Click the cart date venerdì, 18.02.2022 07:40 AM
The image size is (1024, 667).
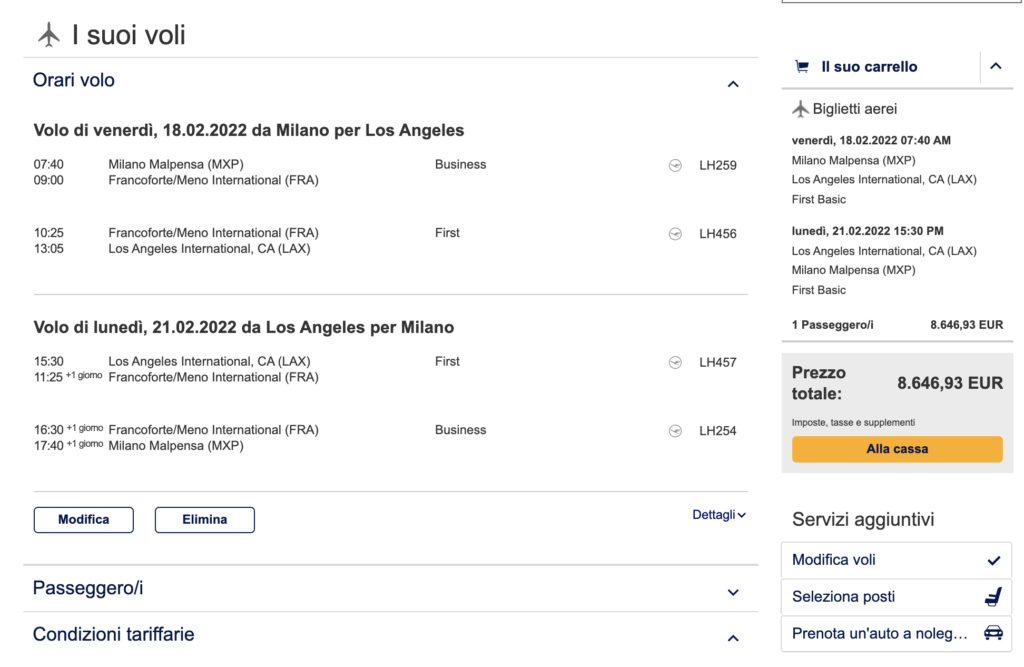[x=871, y=140]
